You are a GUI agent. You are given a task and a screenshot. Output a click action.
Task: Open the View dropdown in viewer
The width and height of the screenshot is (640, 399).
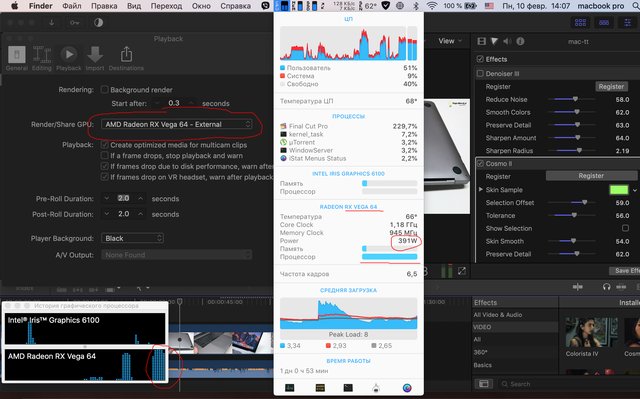click(450, 41)
